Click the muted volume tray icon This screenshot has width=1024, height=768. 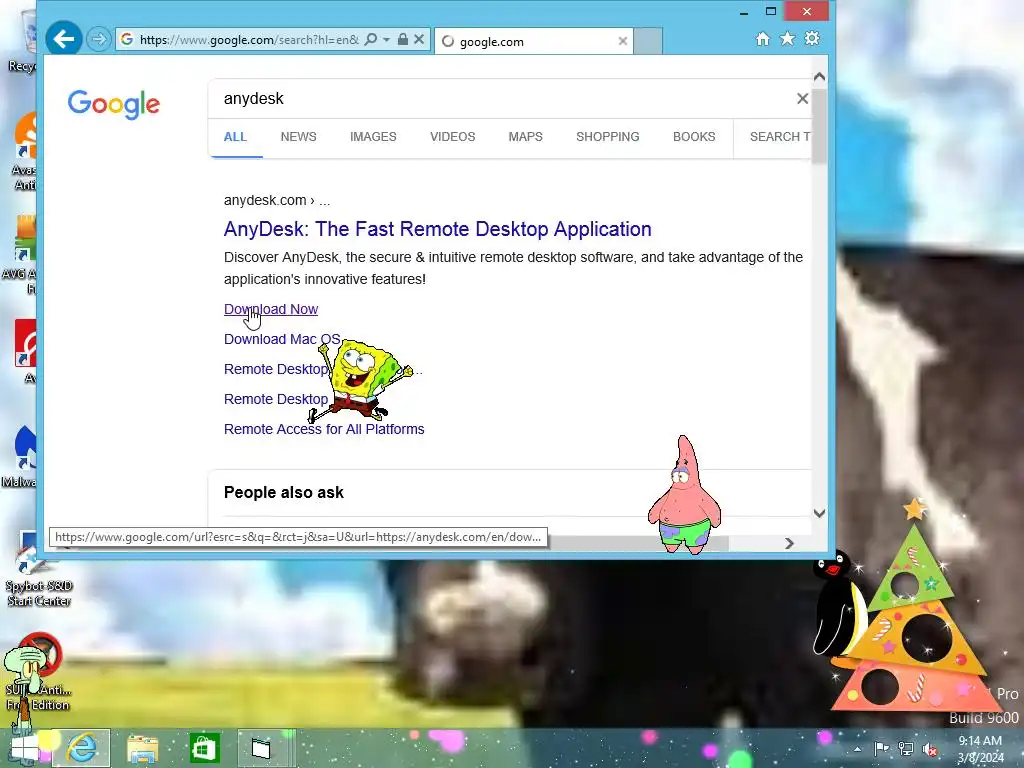tap(930, 749)
